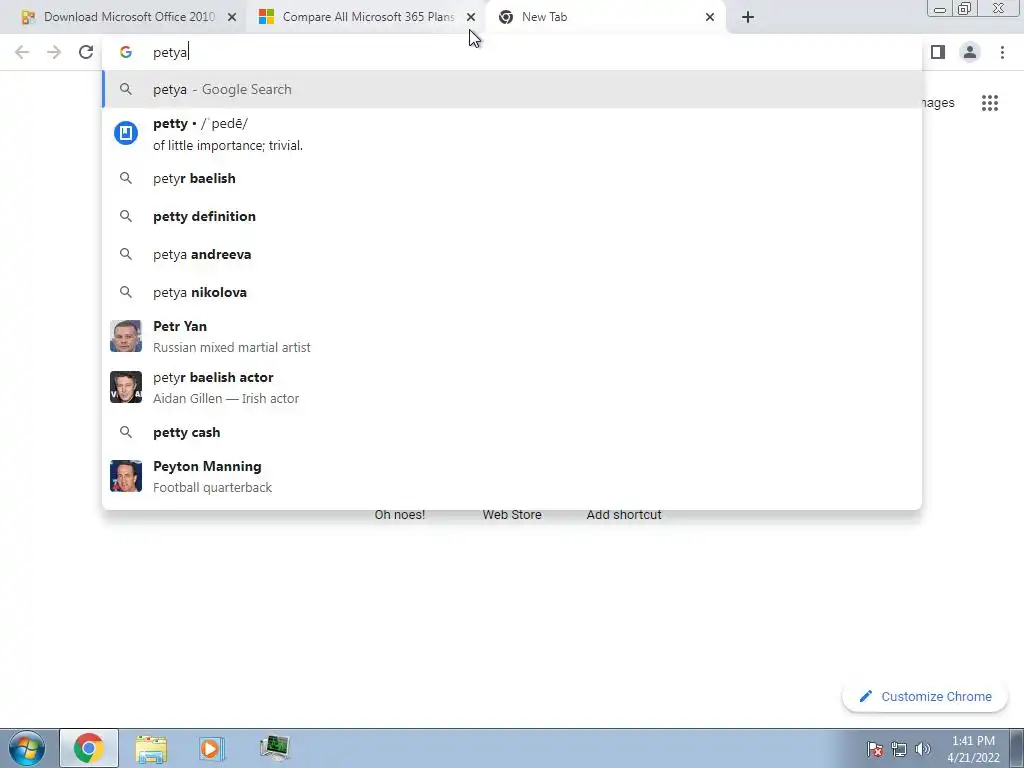Select the Petr Yan suggestion
The height and width of the screenshot is (768, 1024).
click(512, 336)
